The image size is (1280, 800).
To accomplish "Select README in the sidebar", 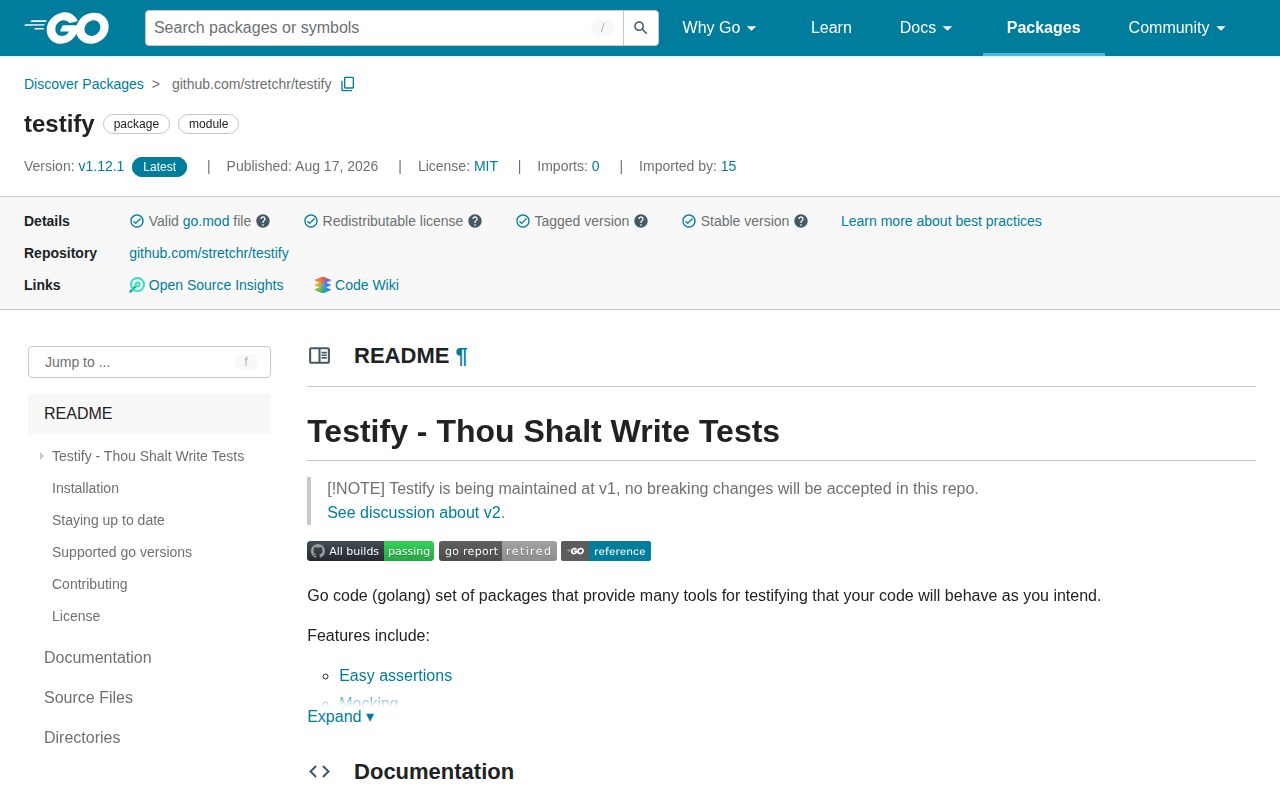I will [x=149, y=414].
